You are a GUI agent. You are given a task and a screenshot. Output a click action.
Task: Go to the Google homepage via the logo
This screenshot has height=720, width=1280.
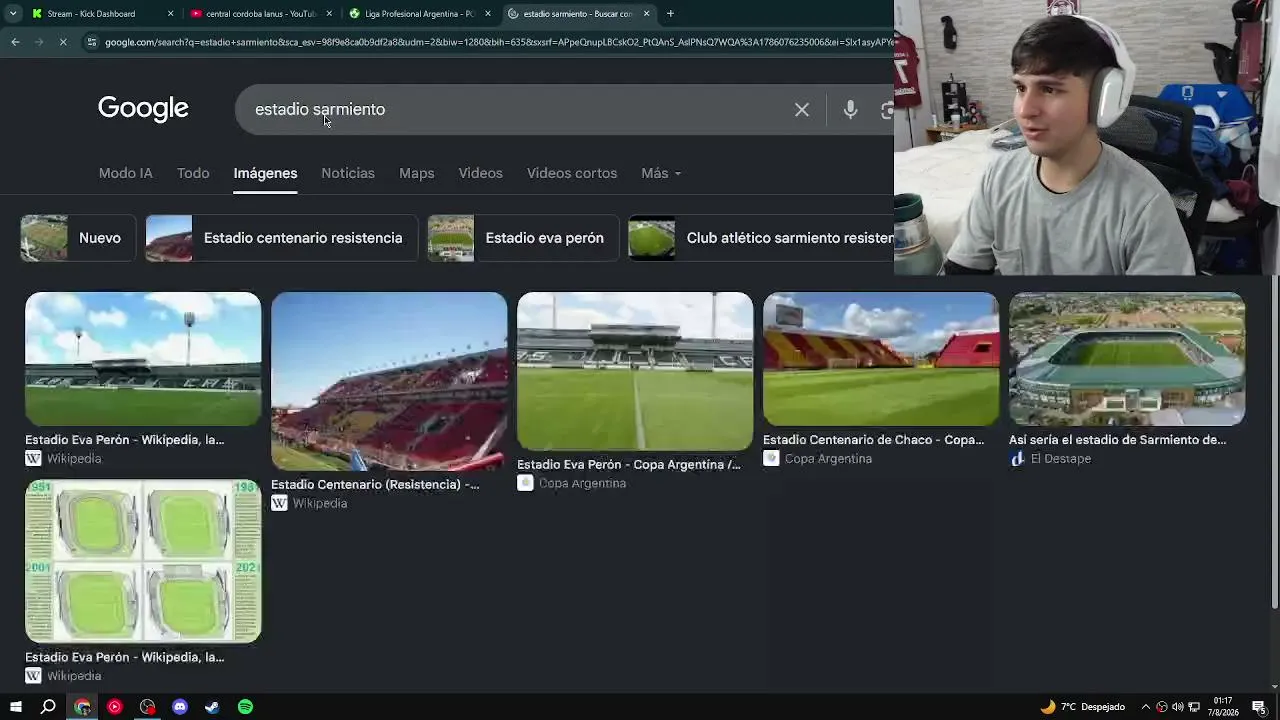click(143, 109)
